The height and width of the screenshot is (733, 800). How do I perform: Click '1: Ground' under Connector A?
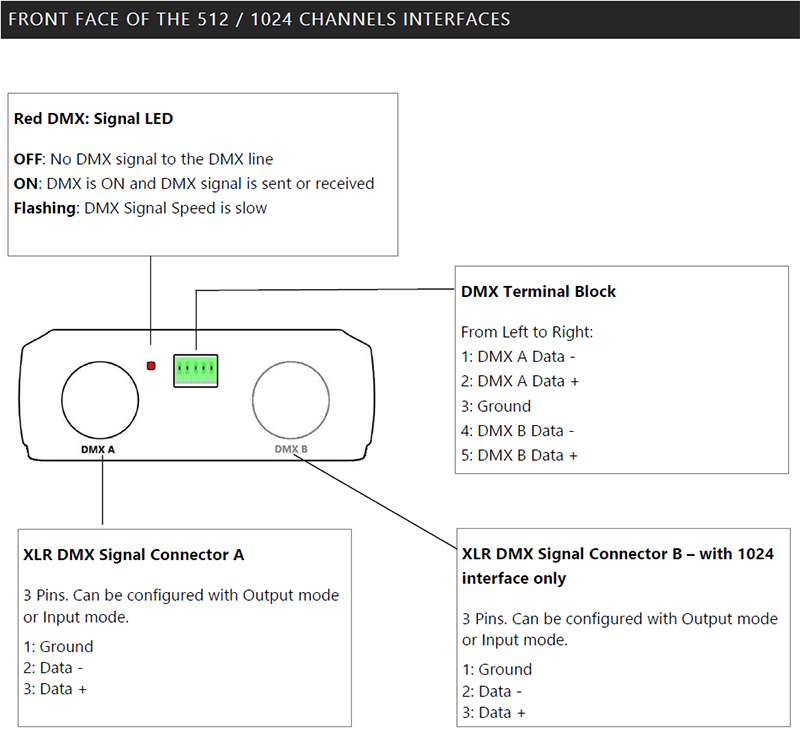[58, 647]
